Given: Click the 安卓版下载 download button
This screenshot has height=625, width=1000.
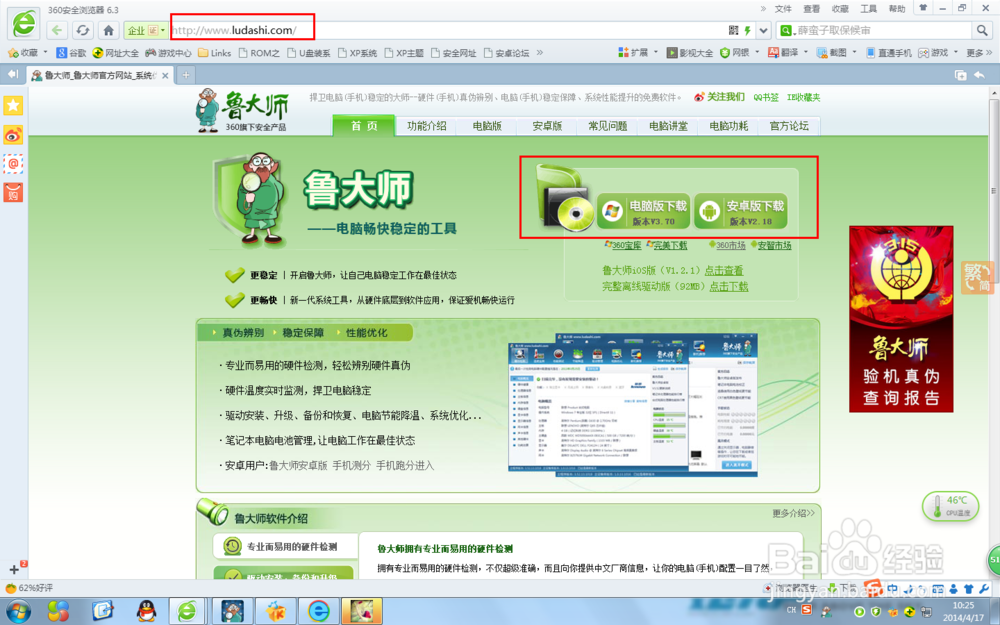Looking at the screenshot, I should [741, 211].
